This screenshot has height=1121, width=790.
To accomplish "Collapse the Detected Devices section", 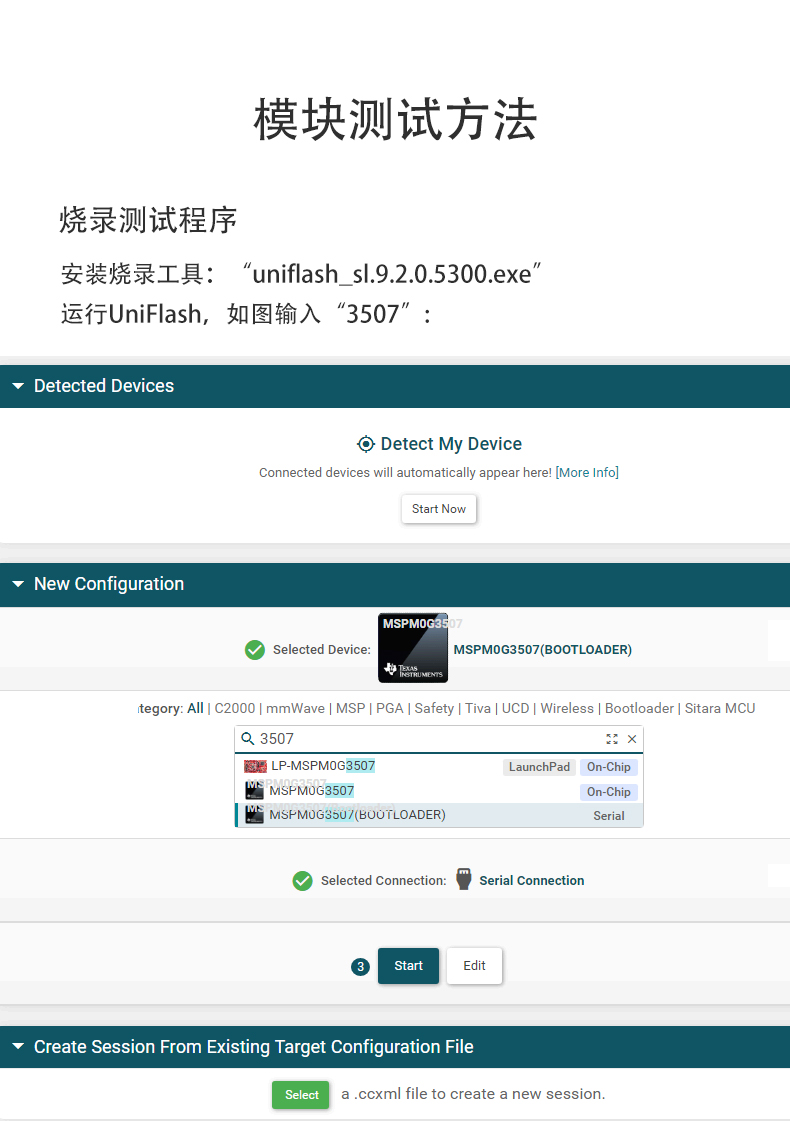I will (x=18, y=386).
